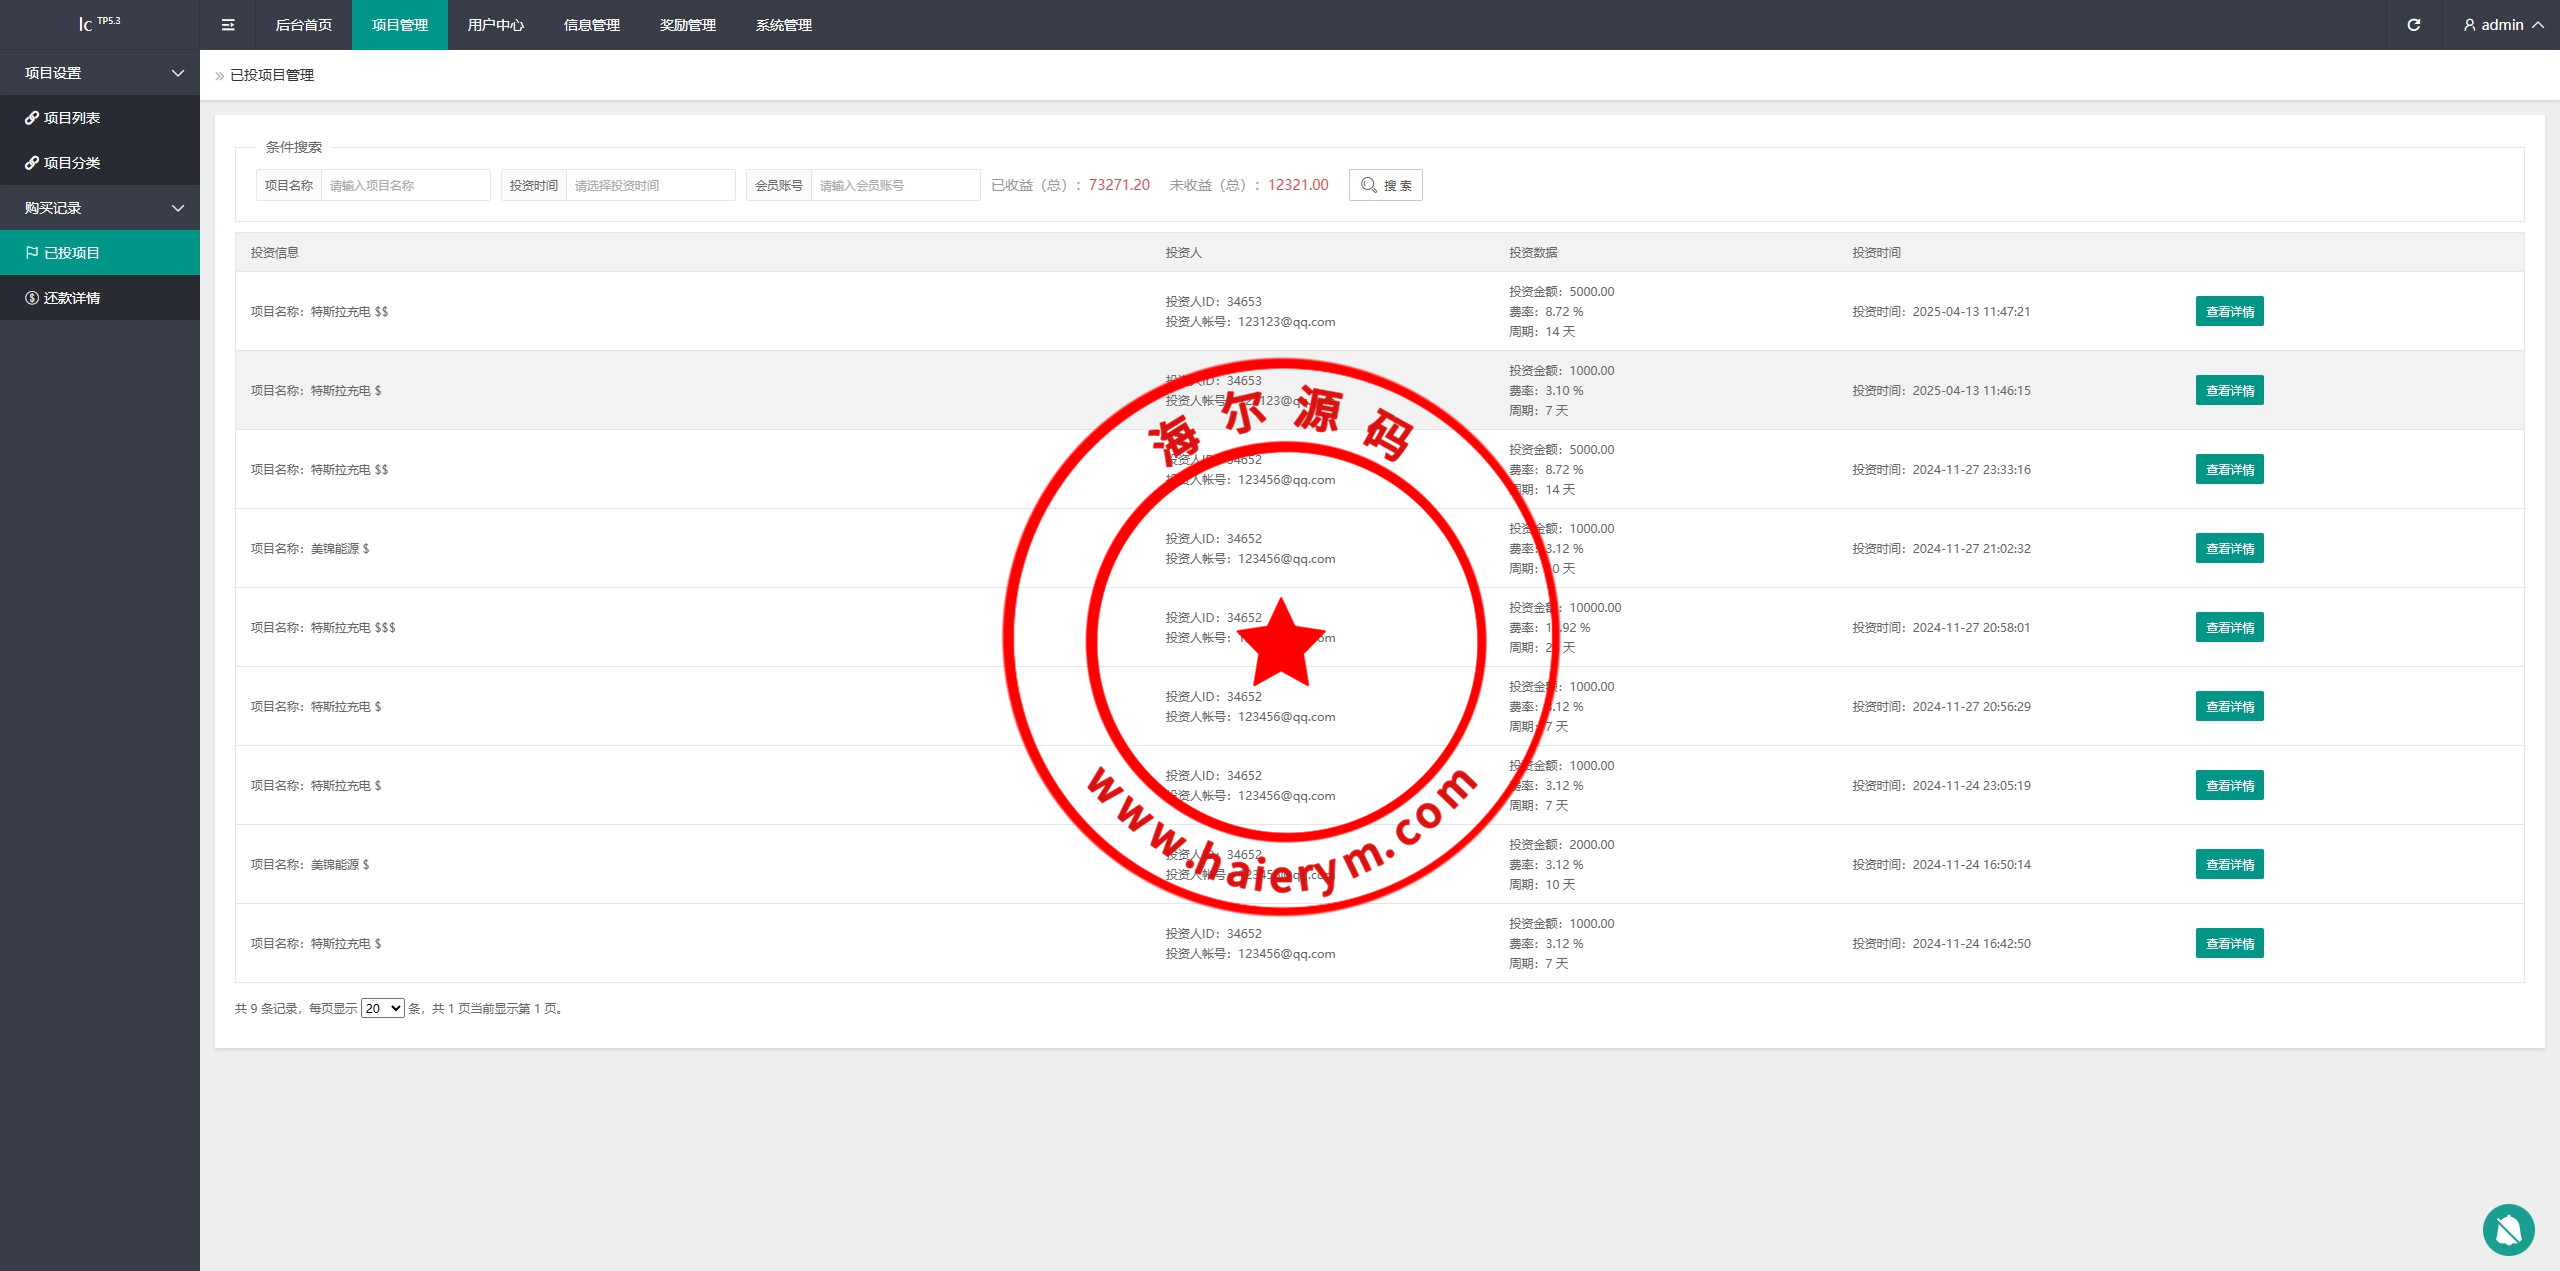
Task: Open the 系统管理 menu
Action: tap(783, 25)
